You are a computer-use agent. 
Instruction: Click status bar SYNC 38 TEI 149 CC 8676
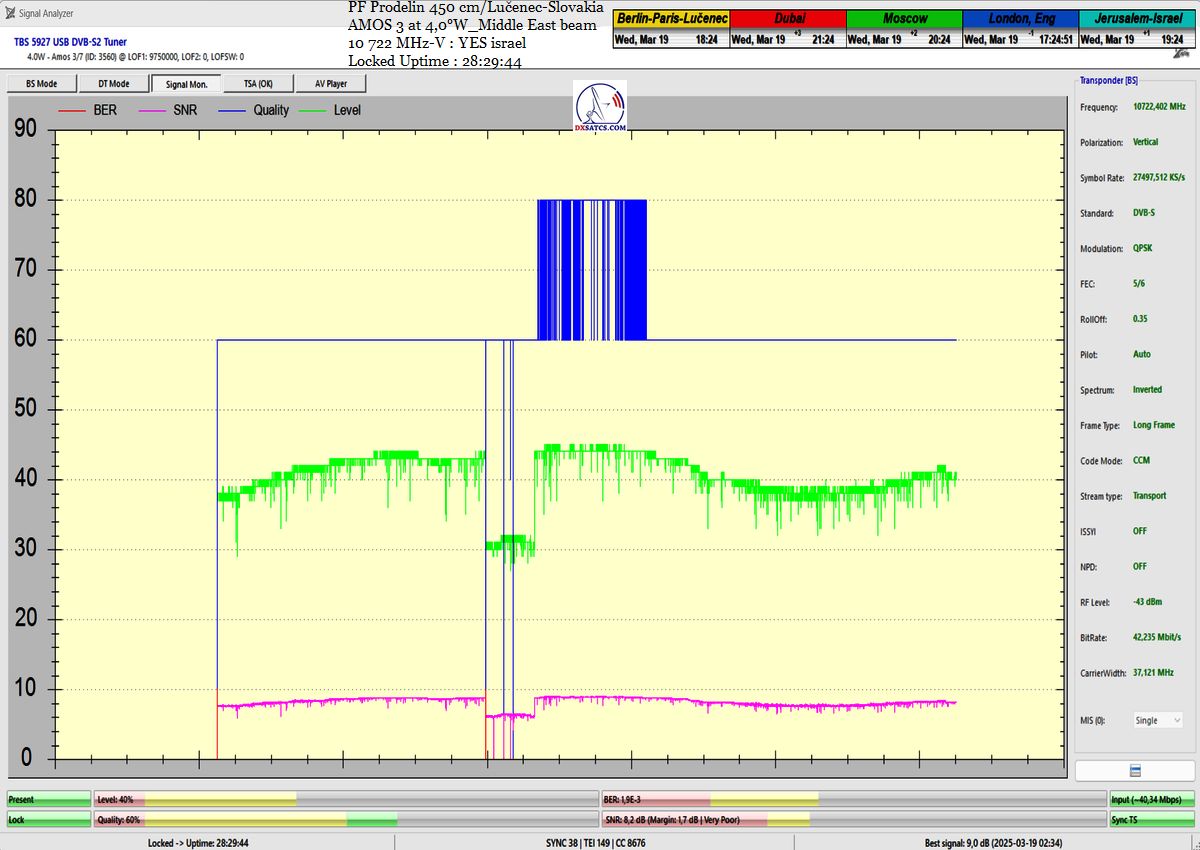point(598,843)
